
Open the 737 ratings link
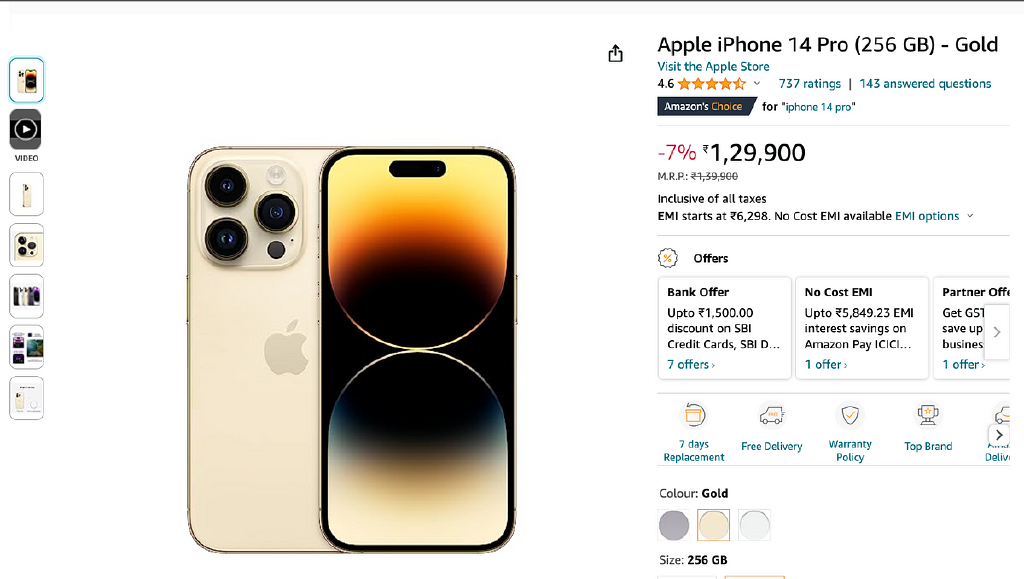(x=809, y=84)
